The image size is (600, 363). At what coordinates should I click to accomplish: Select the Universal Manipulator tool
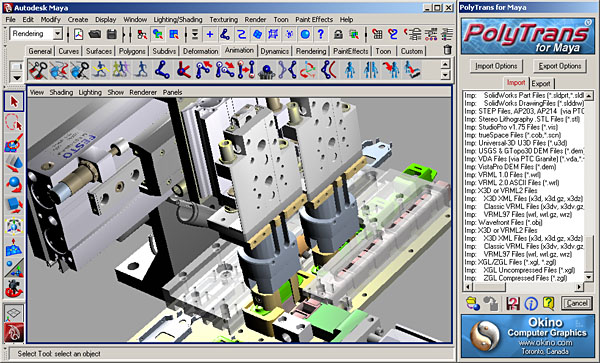click(14, 226)
